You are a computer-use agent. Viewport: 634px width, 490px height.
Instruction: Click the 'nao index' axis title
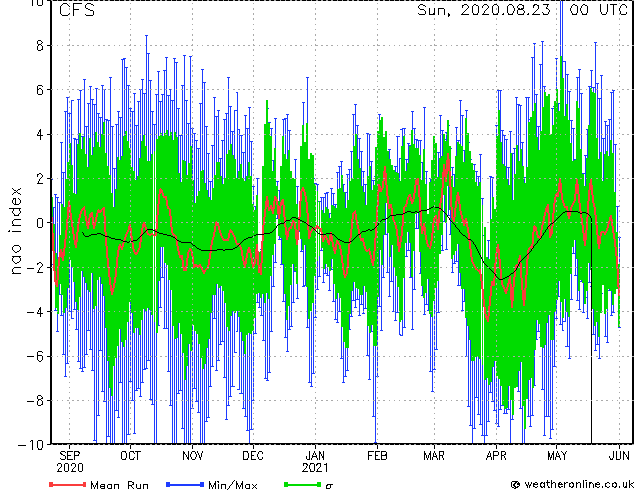point(15,230)
